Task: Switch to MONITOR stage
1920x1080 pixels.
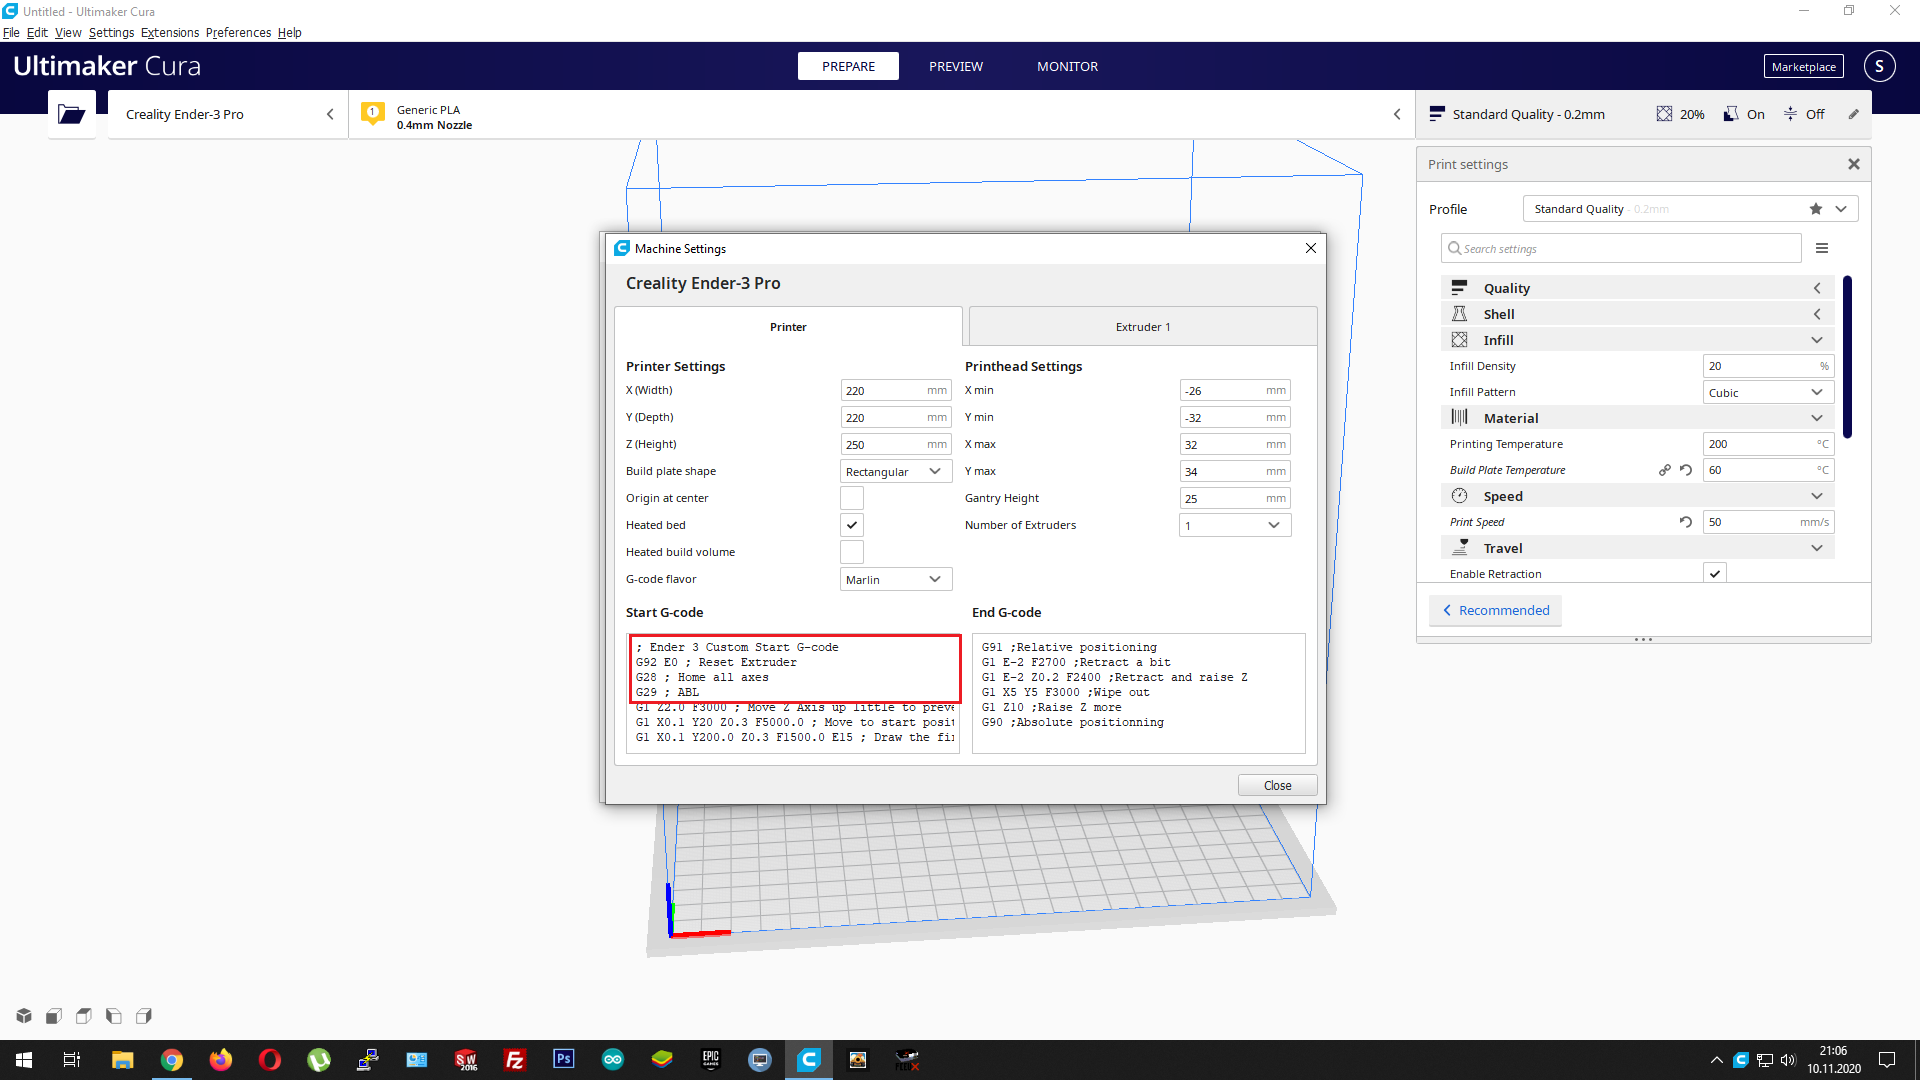Action: tap(1067, 66)
